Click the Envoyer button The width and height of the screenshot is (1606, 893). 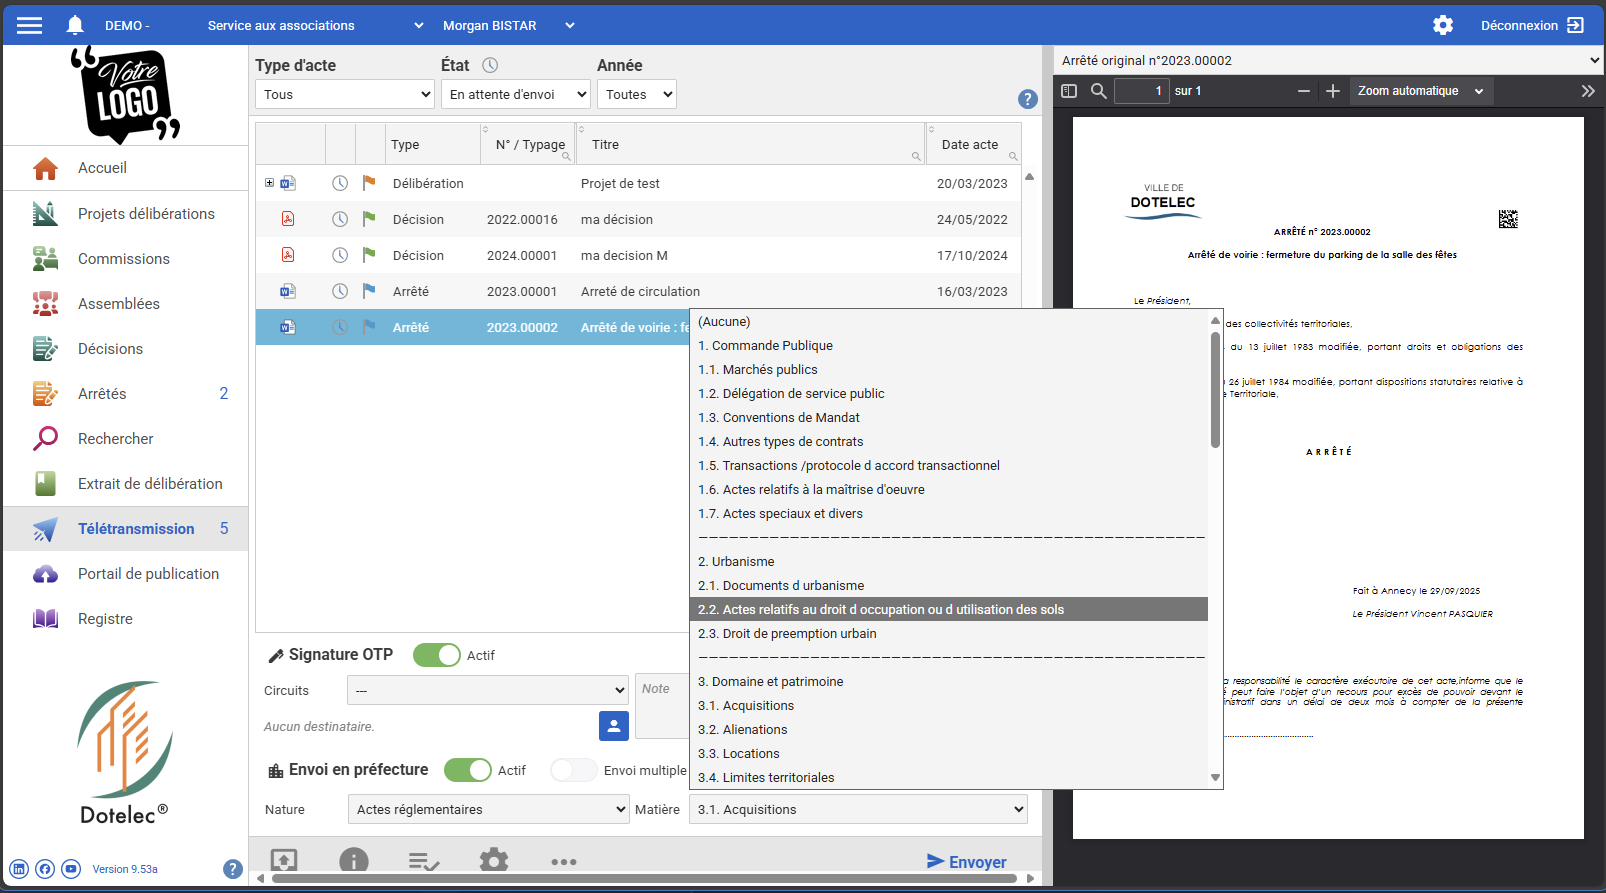(966, 861)
